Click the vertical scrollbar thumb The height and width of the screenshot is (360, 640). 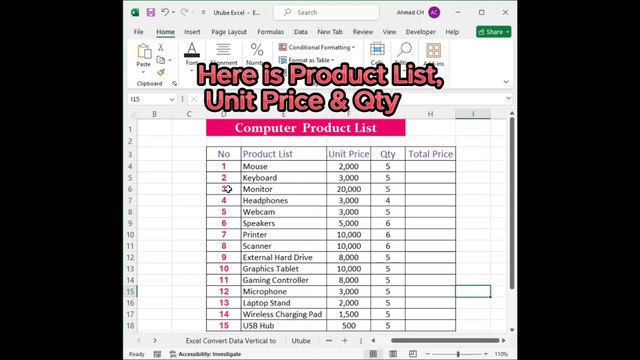[x=512, y=203]
